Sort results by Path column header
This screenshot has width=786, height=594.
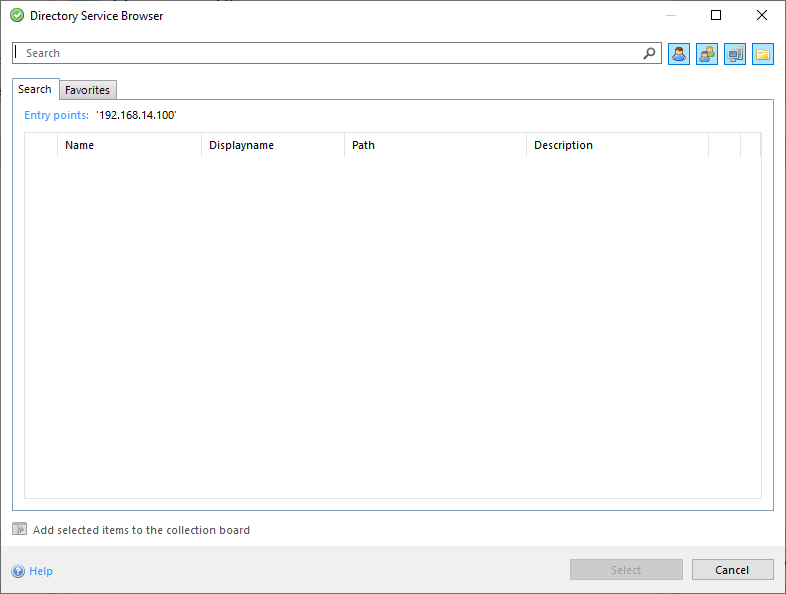click(364, 145)
